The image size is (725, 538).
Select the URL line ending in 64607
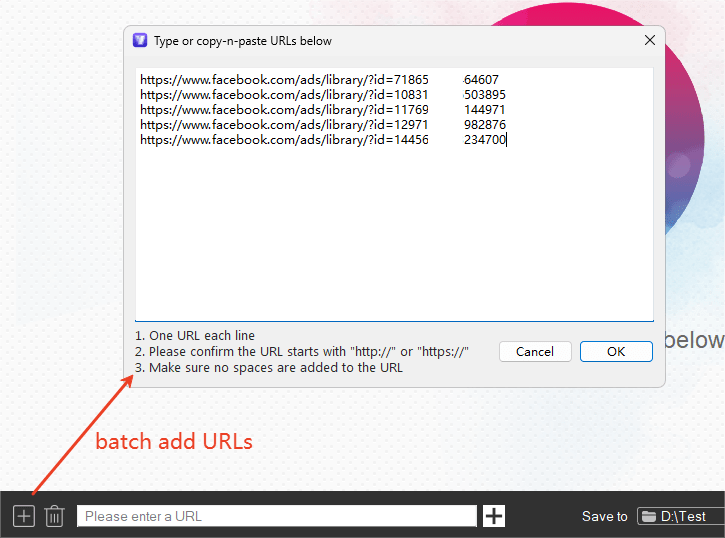click(x=319, y=80)
